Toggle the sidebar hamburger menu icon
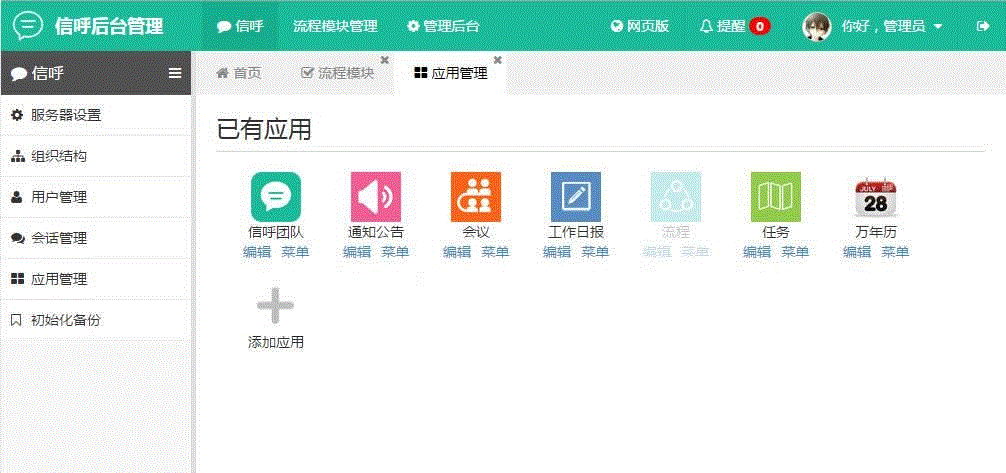The width and height of the screenshot is (1006, 473). [x=175, y=73]
